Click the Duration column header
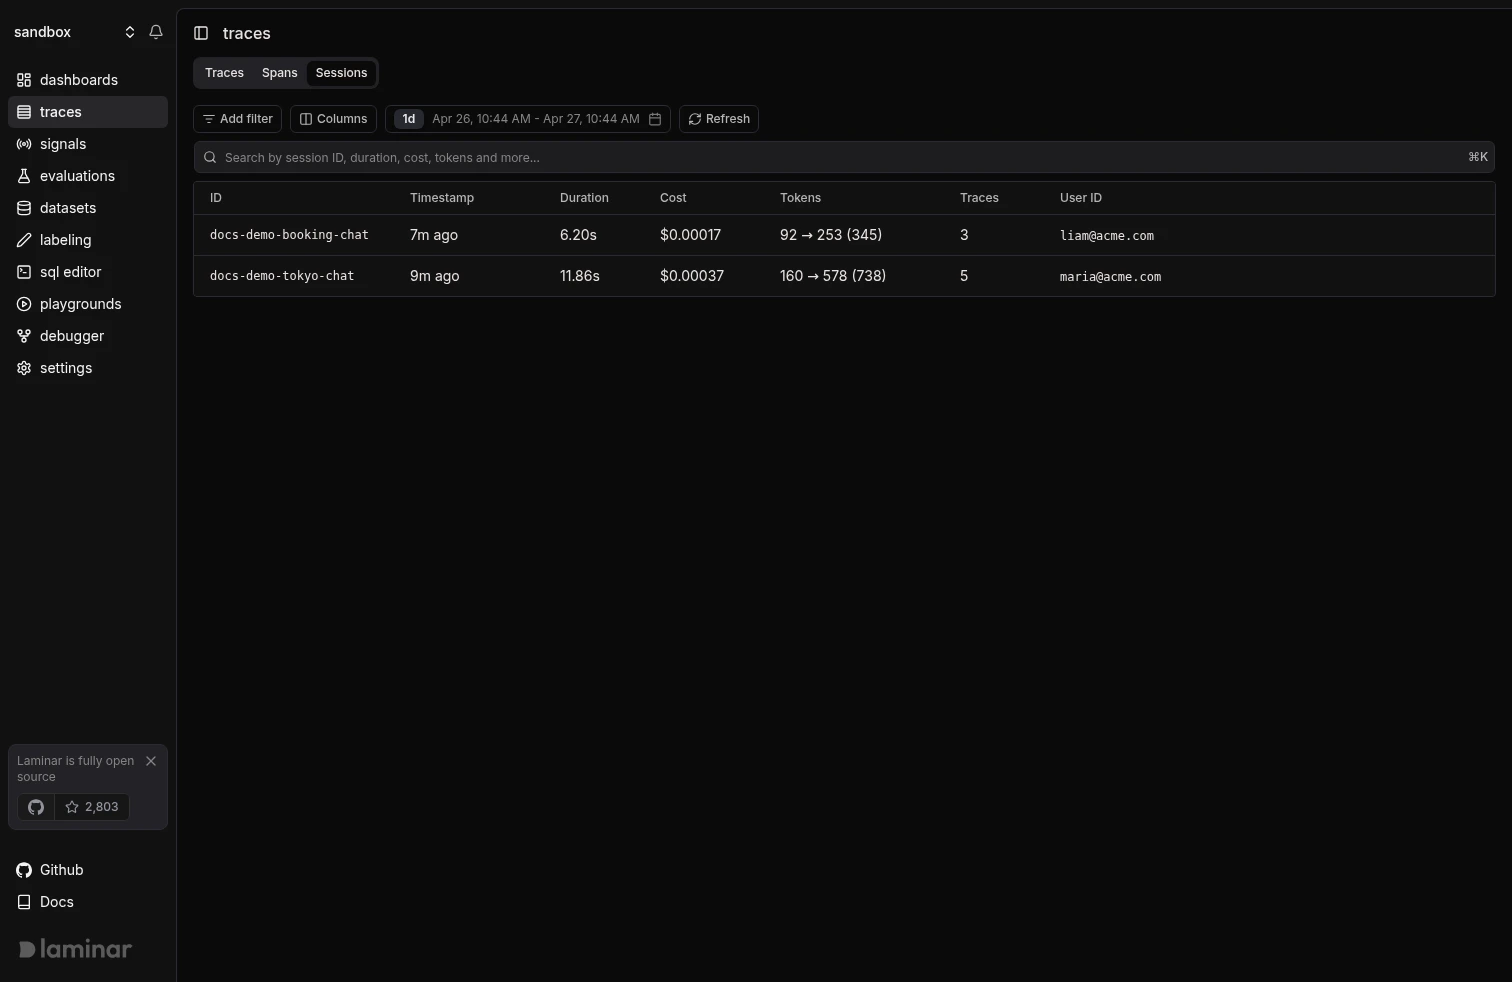 click(584, 198)
